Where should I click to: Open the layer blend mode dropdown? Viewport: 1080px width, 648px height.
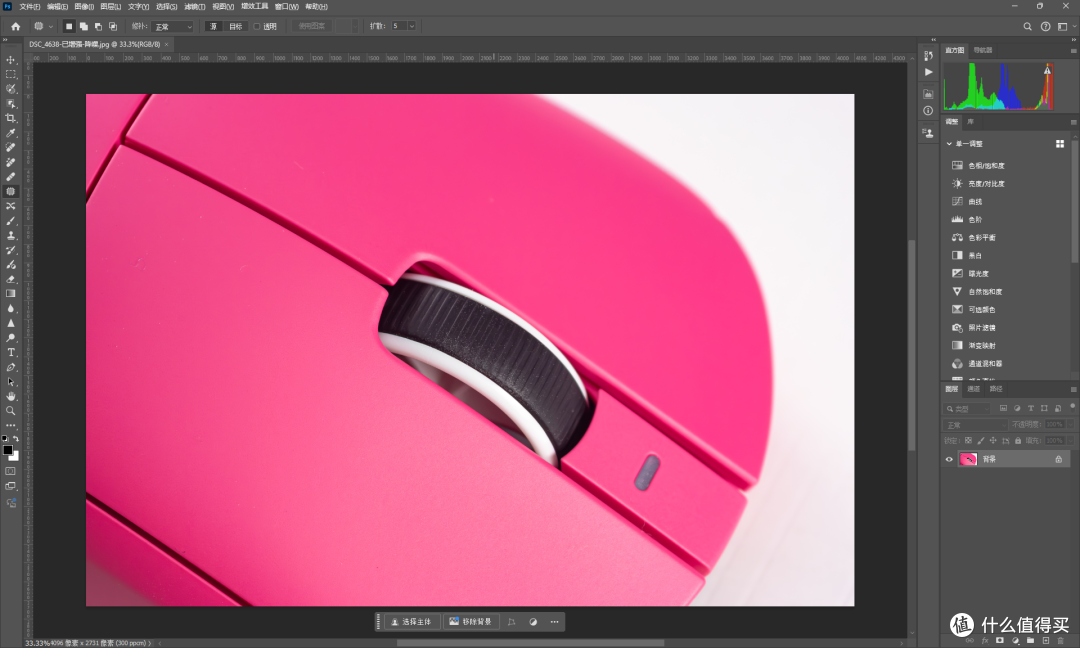[975, 425]
